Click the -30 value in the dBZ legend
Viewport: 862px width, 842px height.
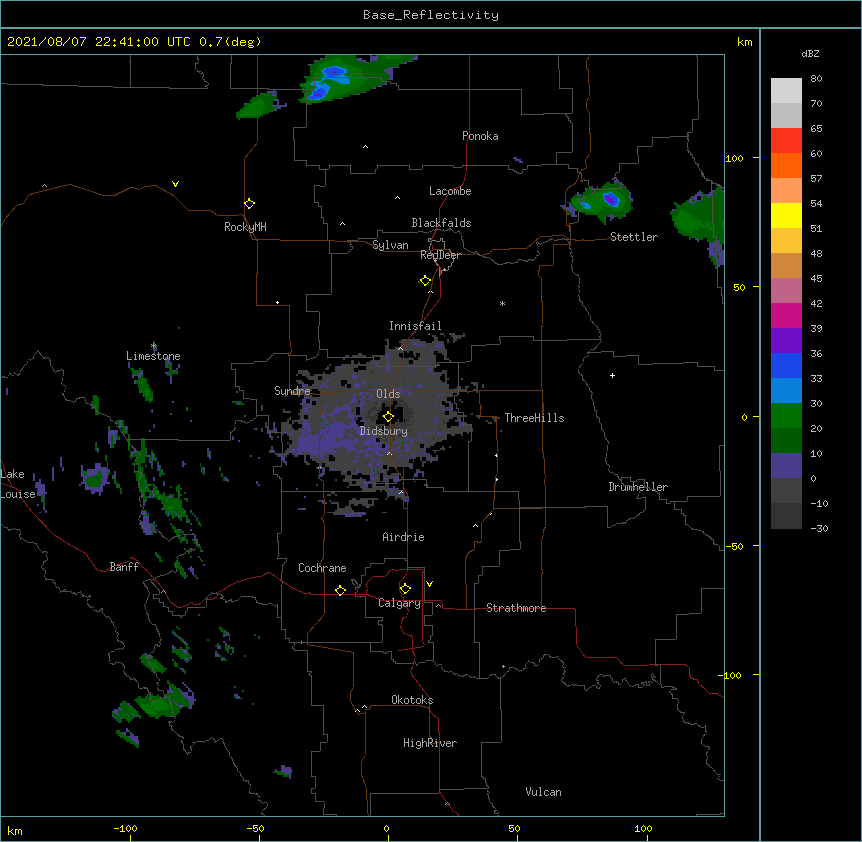click(819, 528)
